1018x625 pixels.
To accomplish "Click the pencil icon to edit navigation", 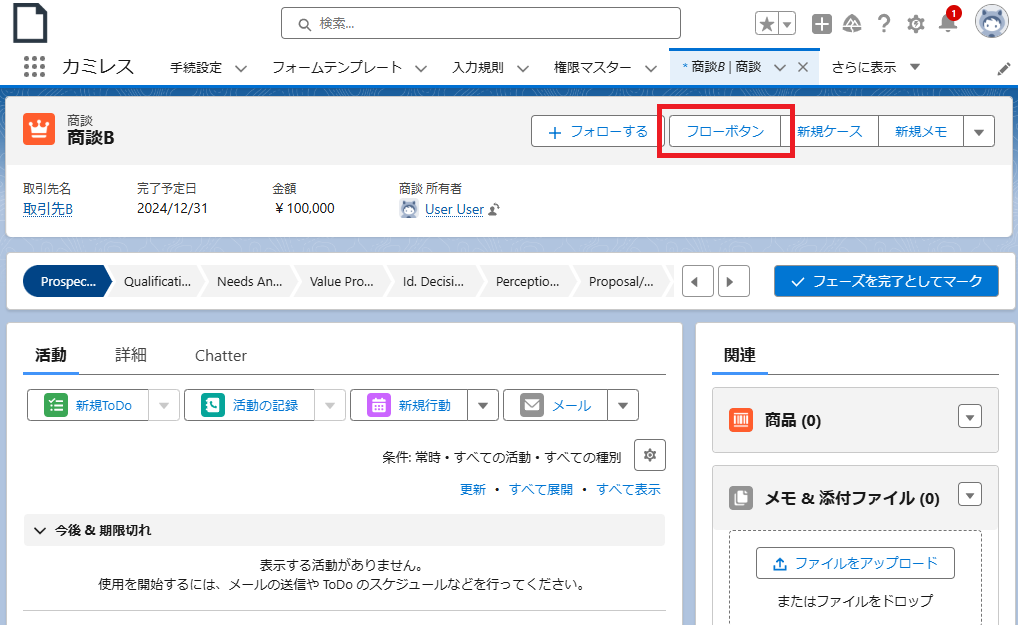I will [x=1004, y=68].
